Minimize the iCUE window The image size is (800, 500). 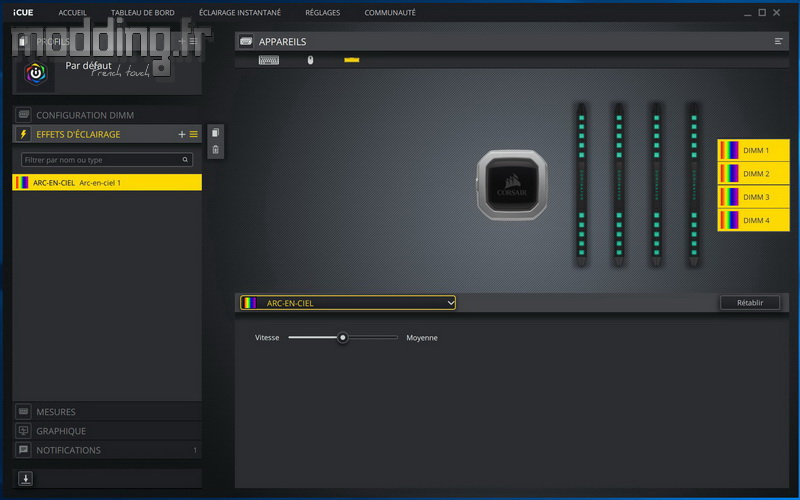[748, 13]
